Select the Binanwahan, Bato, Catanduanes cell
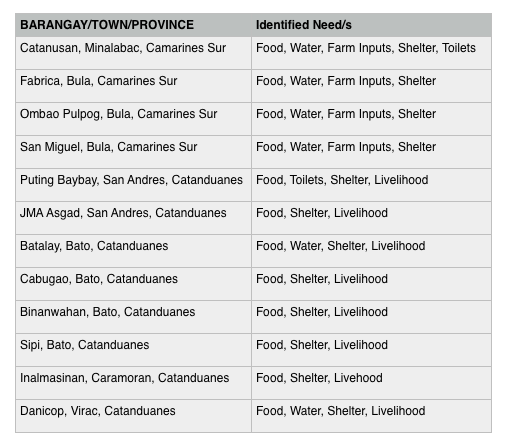 tap(133, 317)
